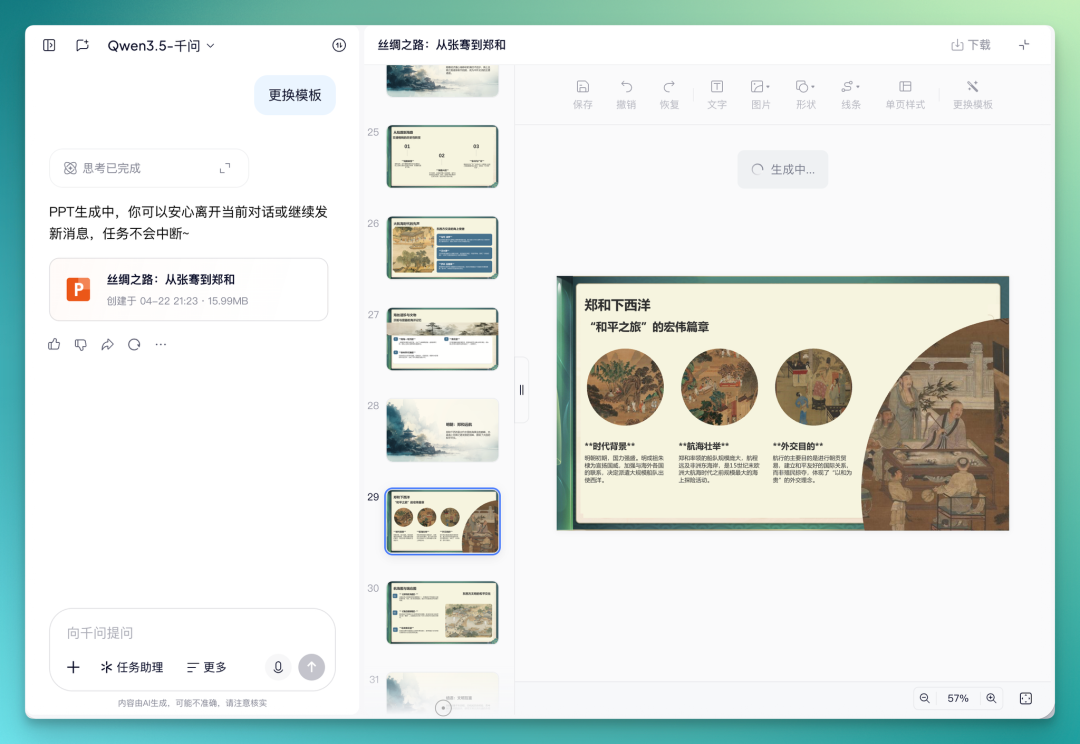Click the 保存 save tool
Viewport: 1080px width, 744px height.
(583, 94)
